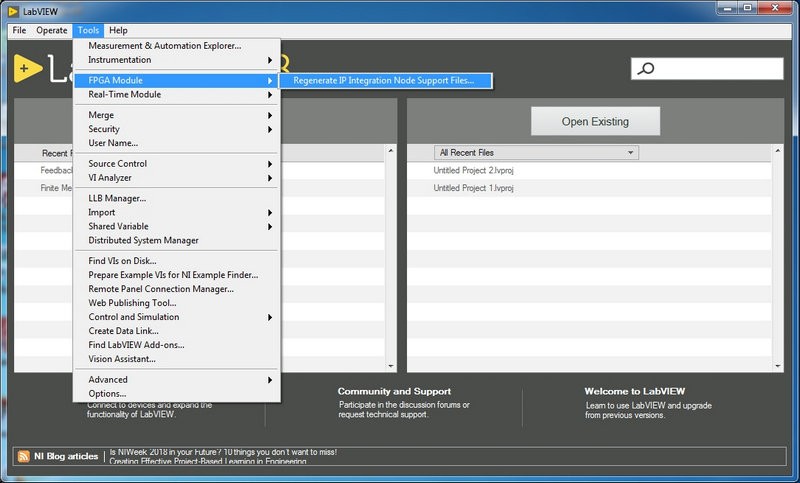Launch Vision Assistant from the menu
Screen dimensions: 800x483
pyautogui.click(x=122, y=359)
